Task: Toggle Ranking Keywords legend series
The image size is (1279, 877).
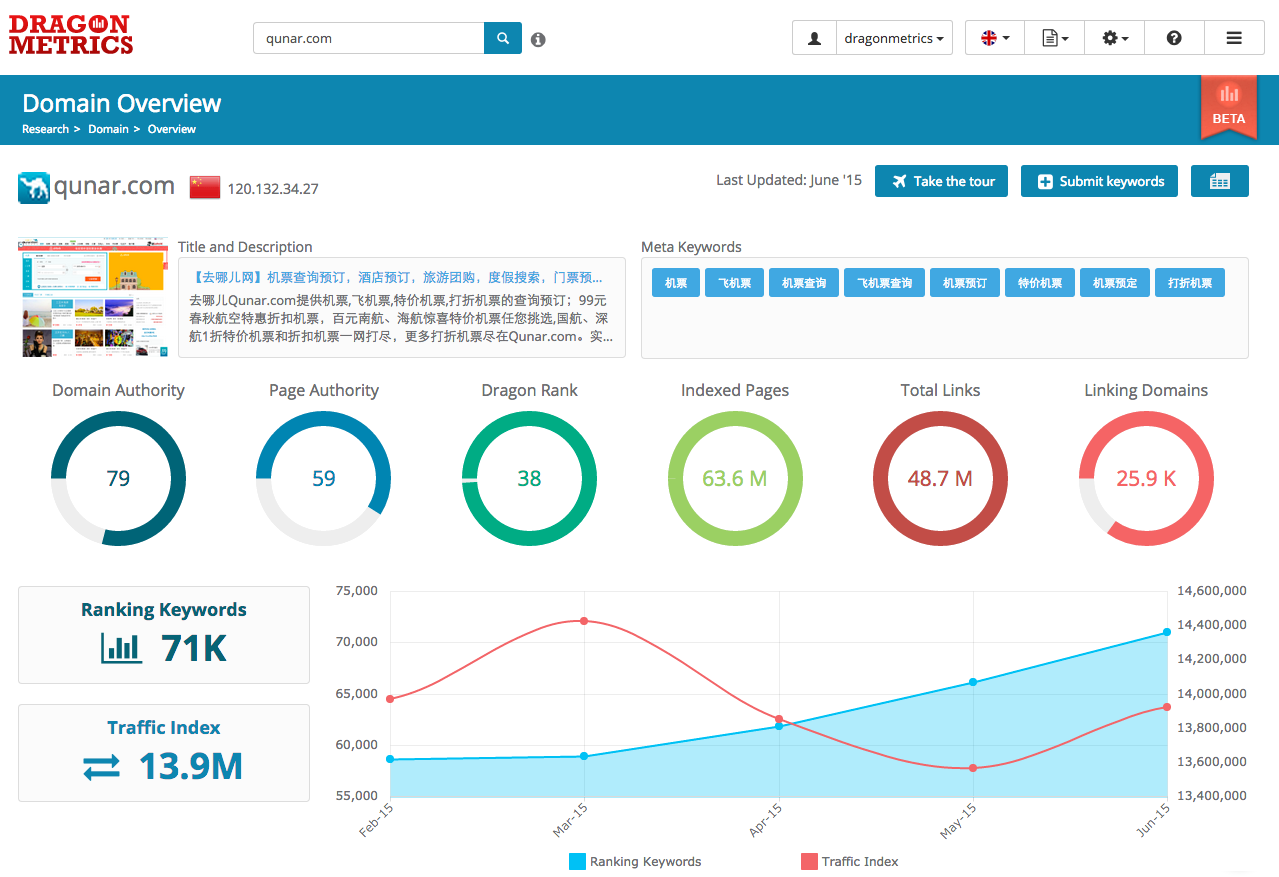Action: pos(635,861)
